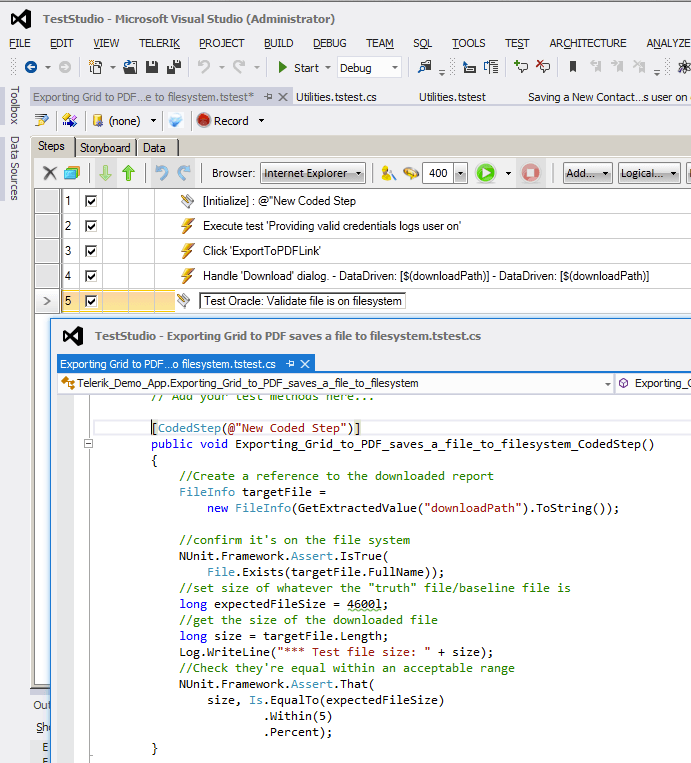Move step down with green down arrow
Viewport: 691px width, 763px height.
click(105, 173)
